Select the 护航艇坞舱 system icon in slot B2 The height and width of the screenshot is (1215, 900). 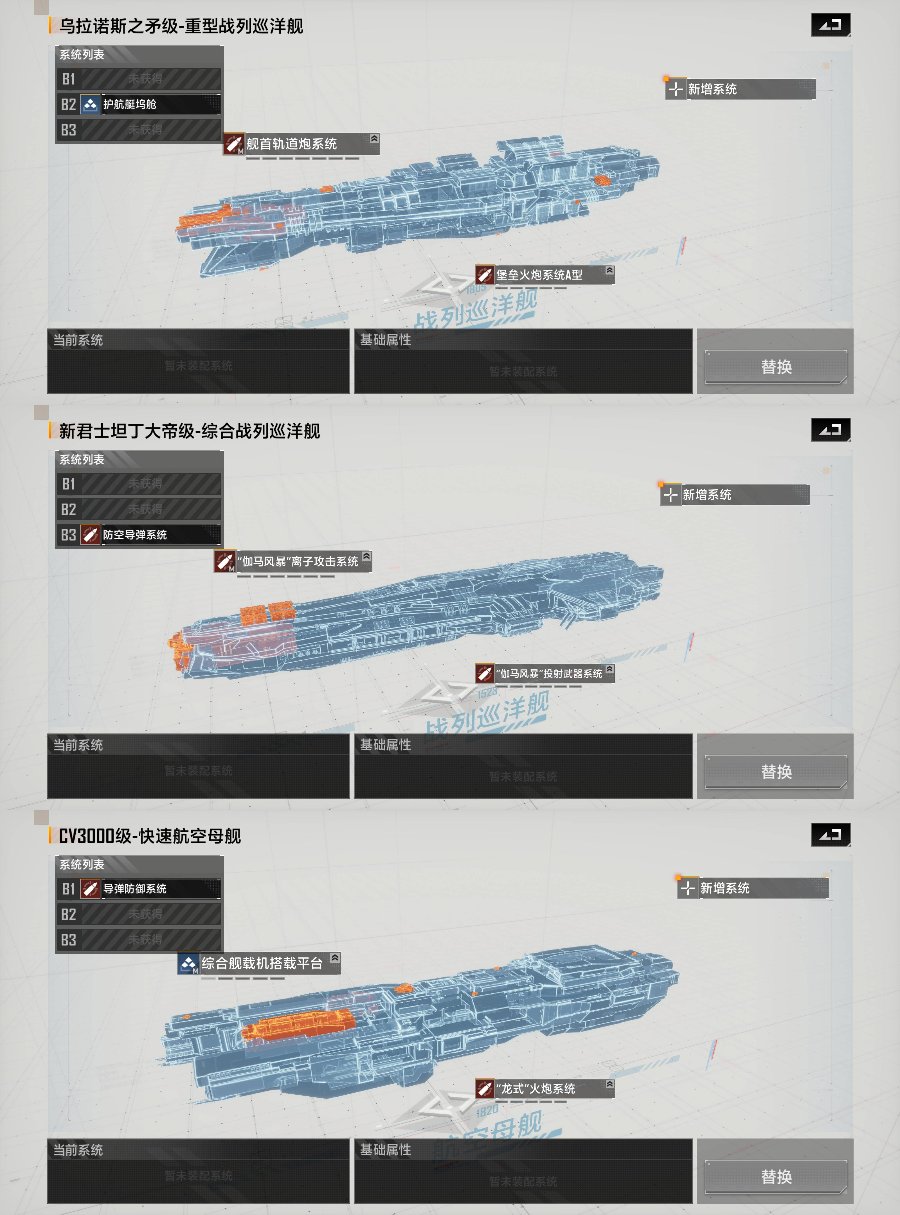click(90, 104)
